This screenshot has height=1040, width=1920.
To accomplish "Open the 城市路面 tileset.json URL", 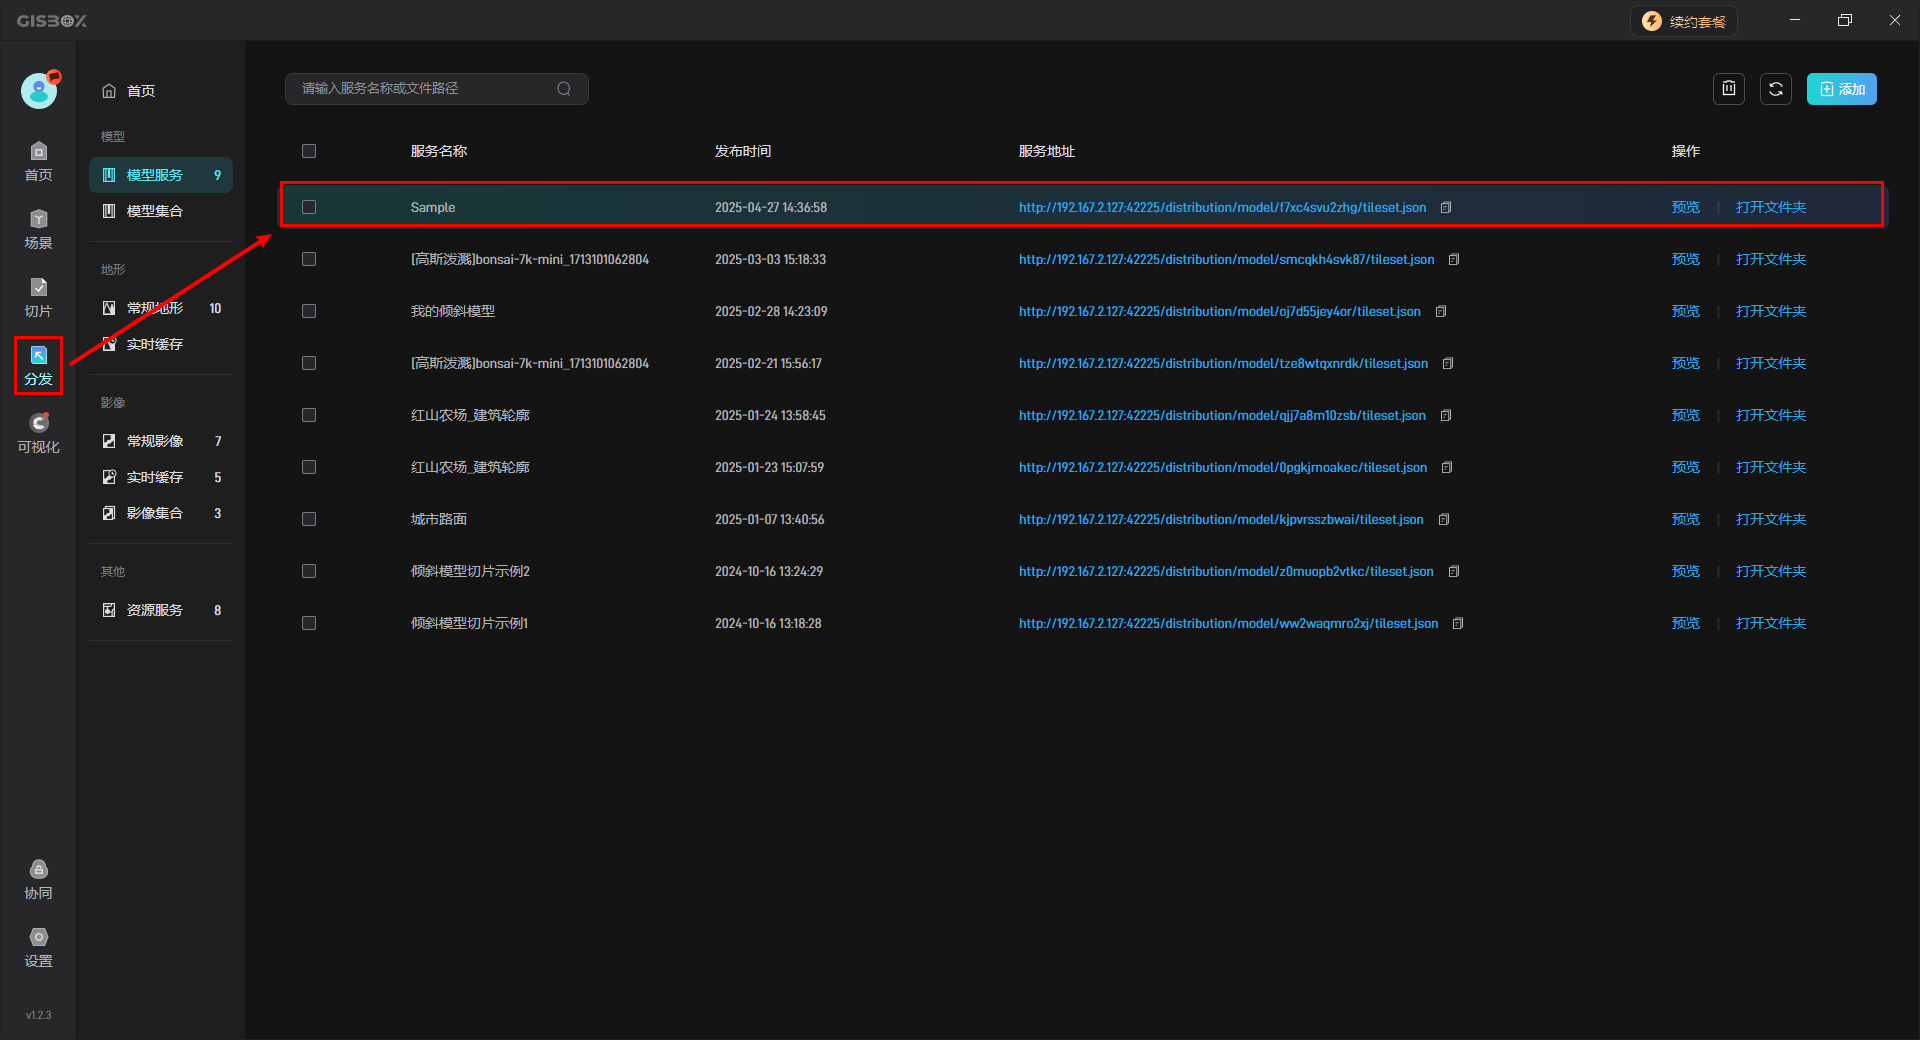I will 1221,519.
